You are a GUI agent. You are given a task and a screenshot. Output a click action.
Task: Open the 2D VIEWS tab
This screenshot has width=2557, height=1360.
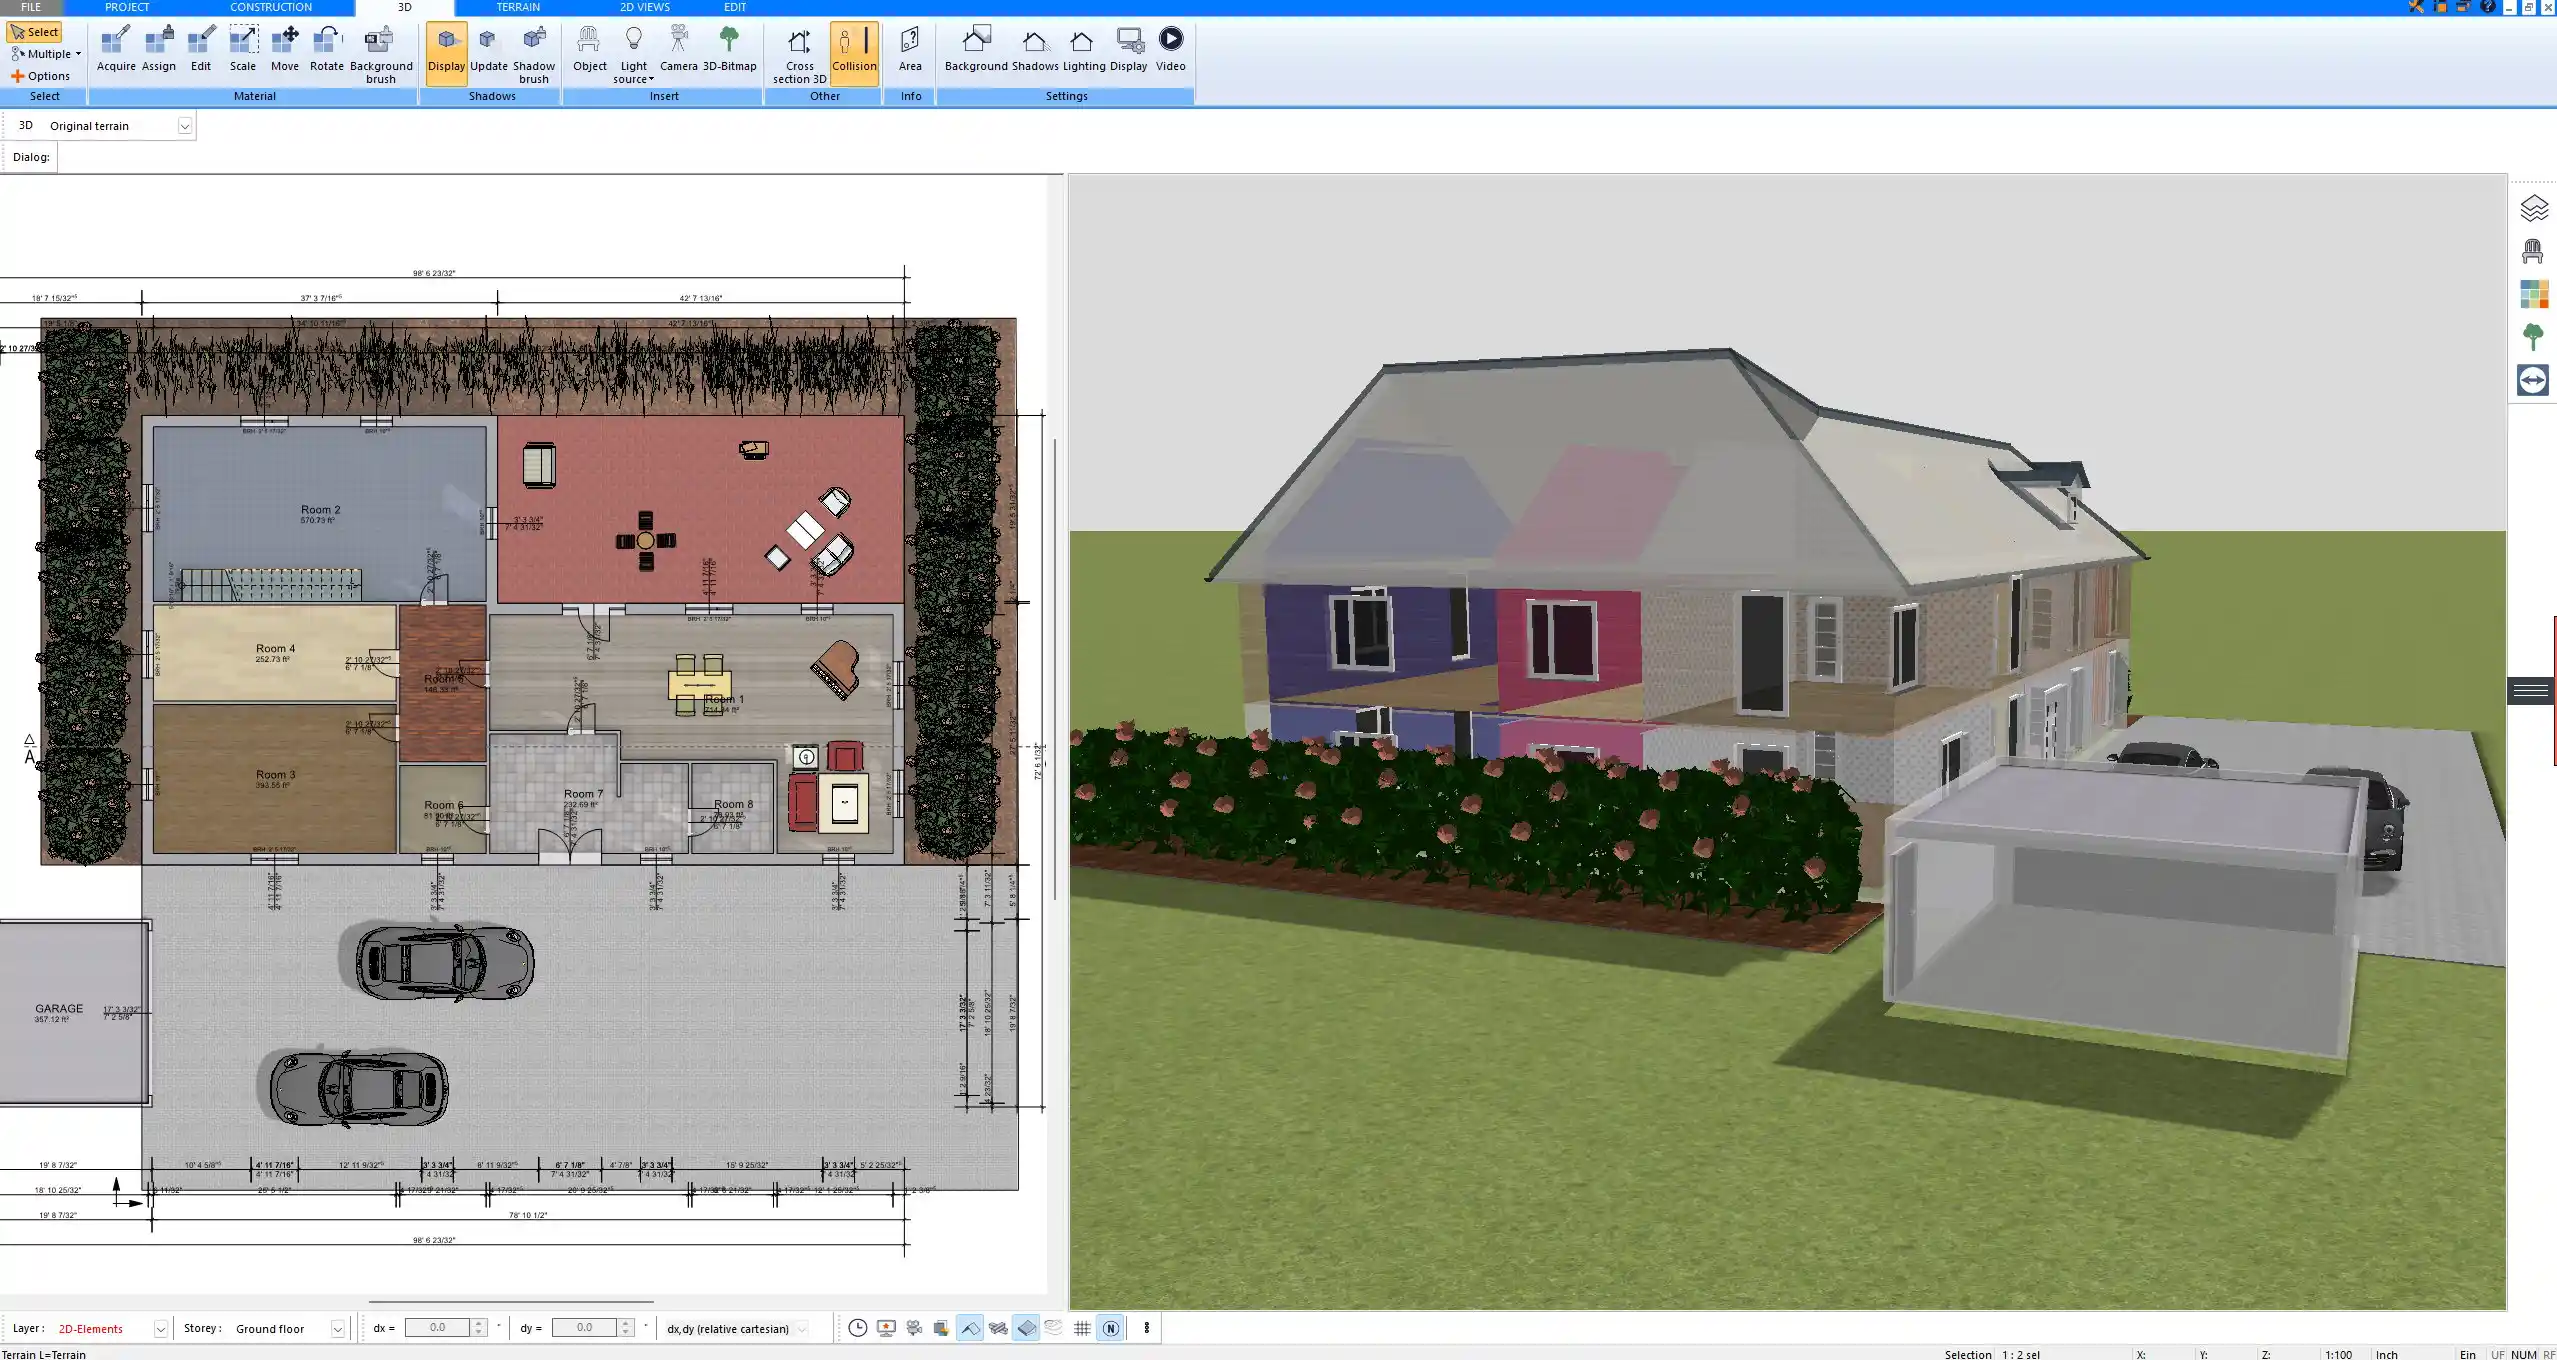point(643,7)
